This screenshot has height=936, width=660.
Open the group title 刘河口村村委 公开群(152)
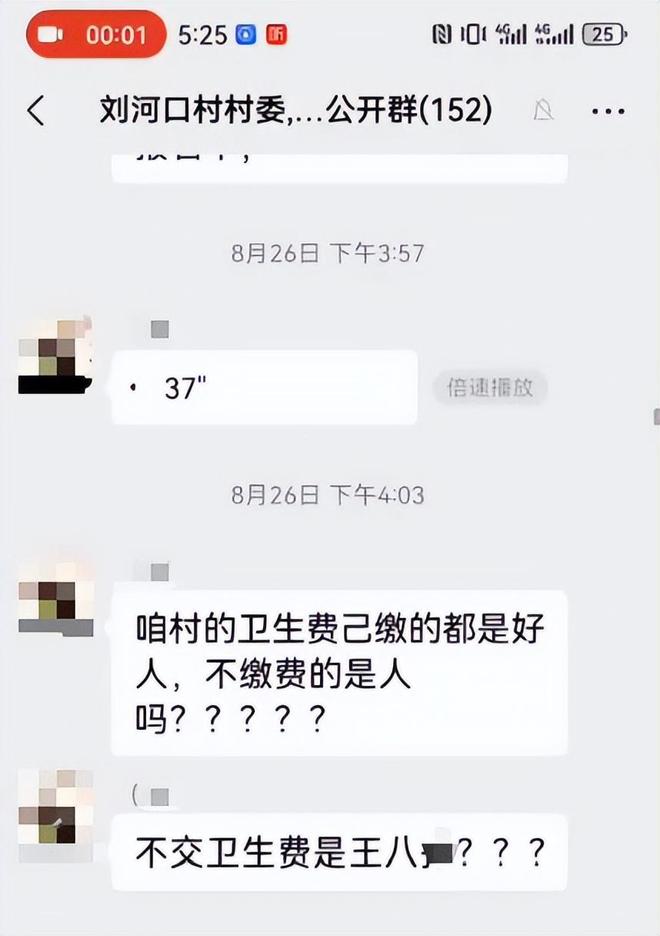(296, 110)
